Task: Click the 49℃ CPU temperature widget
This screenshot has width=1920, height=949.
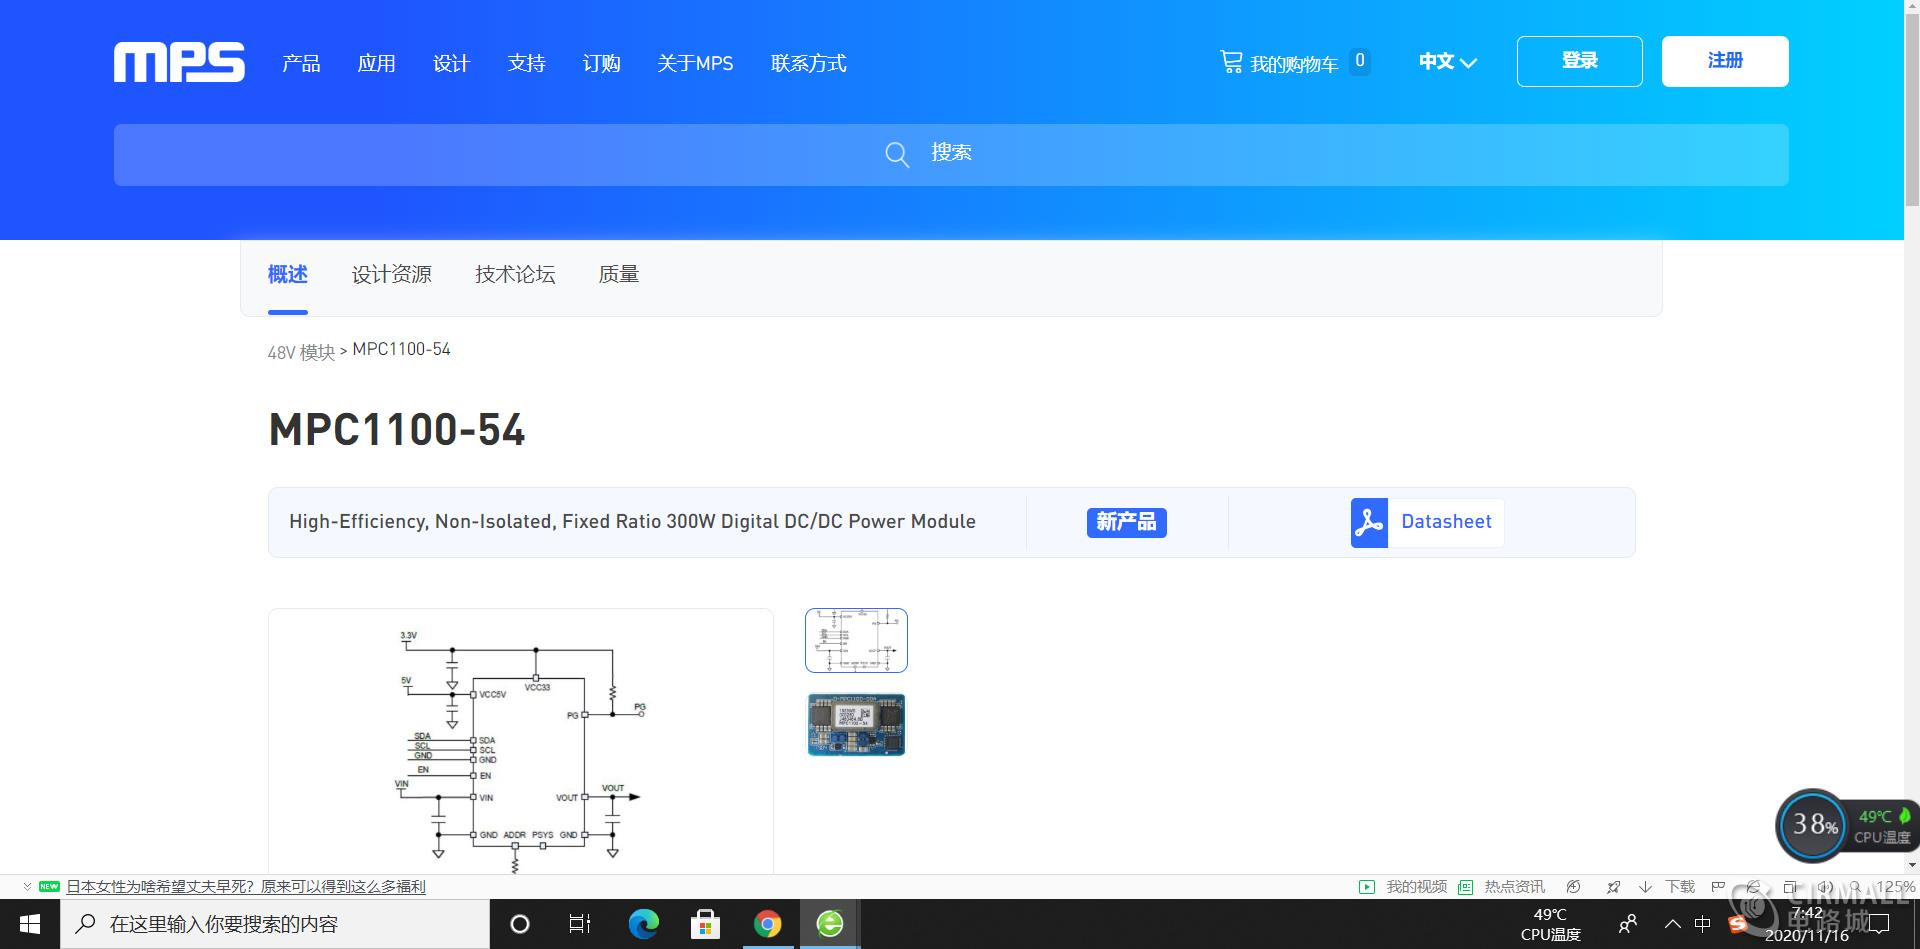Action: [x=1883, y=826]
